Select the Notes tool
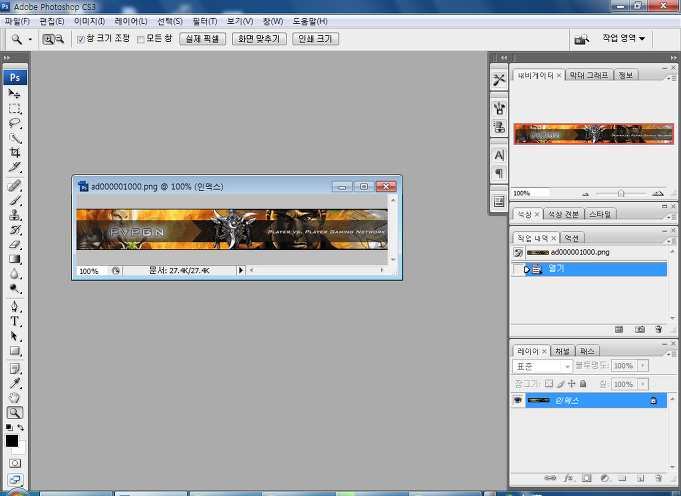 click(14, 369)
